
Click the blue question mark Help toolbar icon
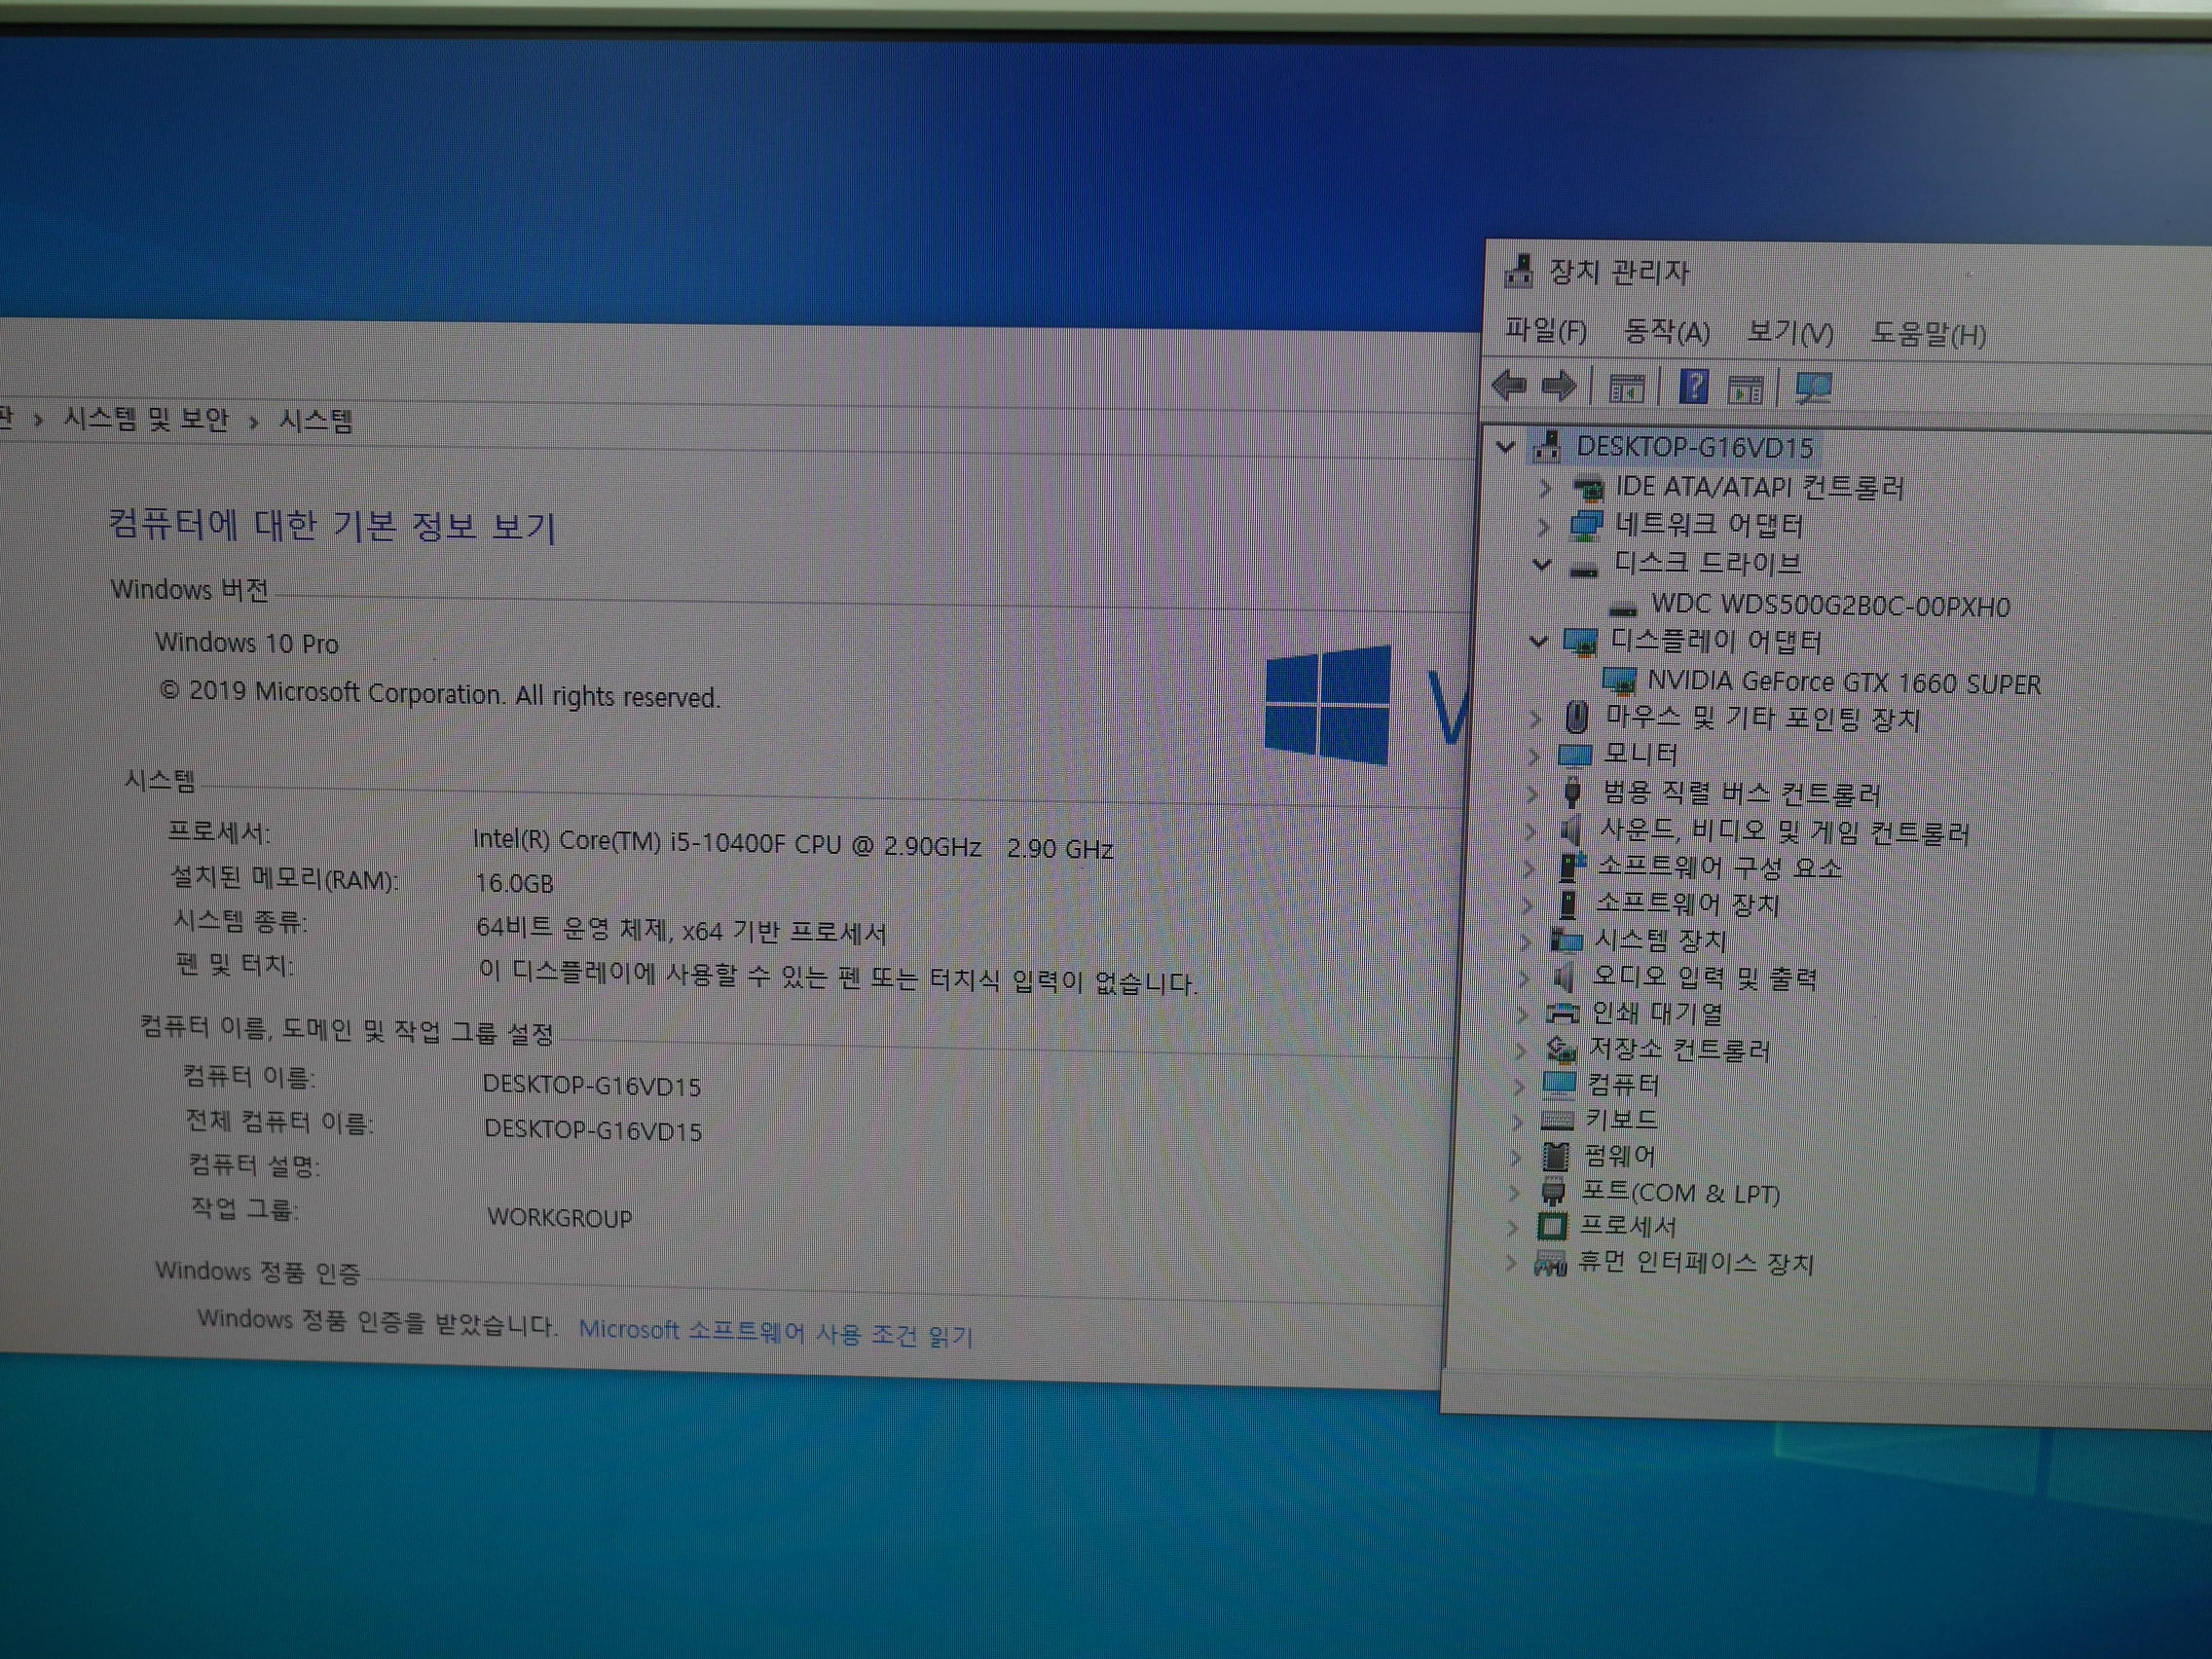(1693, 387)
